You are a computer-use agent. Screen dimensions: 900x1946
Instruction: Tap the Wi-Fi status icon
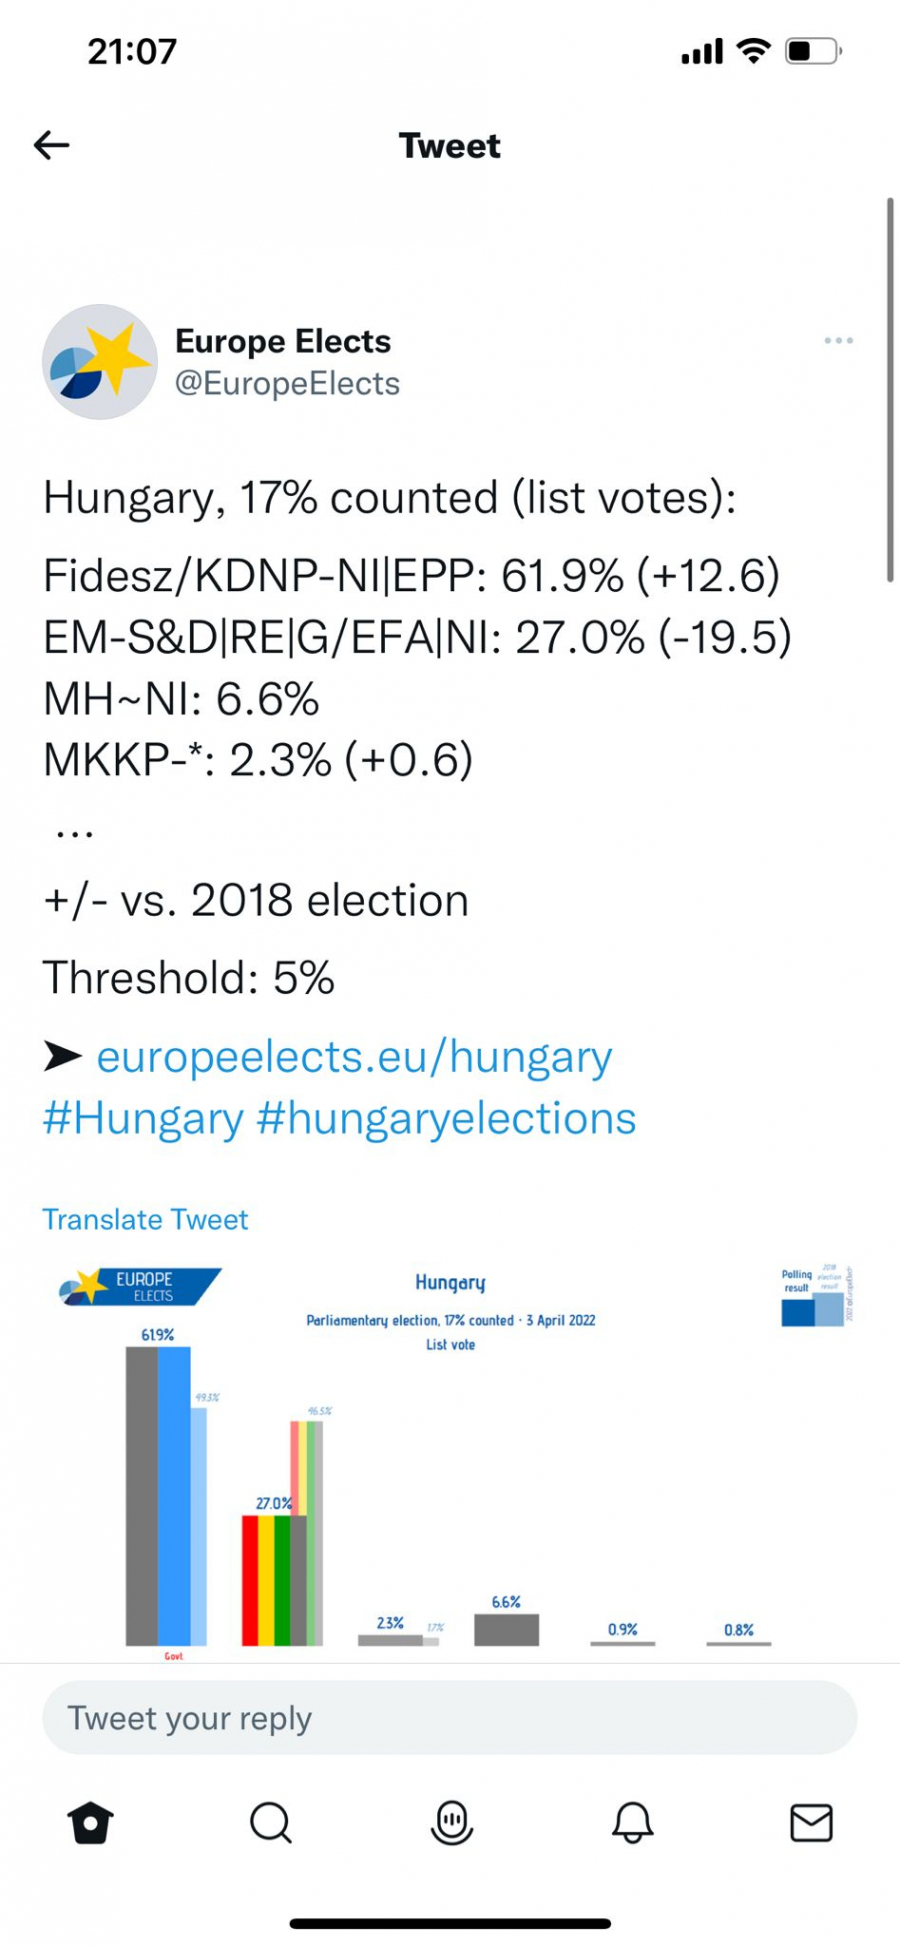[x=753, y=51]
